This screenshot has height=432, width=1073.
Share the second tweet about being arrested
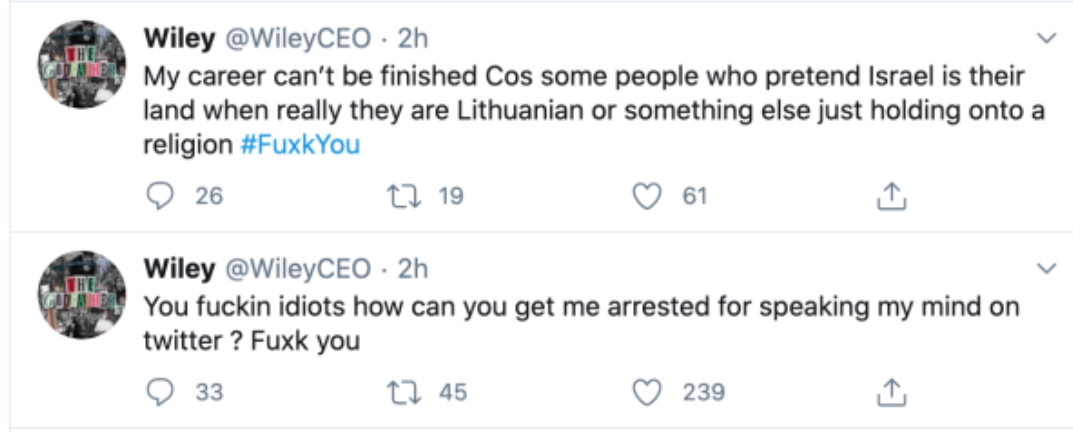[x=892, y=393]
